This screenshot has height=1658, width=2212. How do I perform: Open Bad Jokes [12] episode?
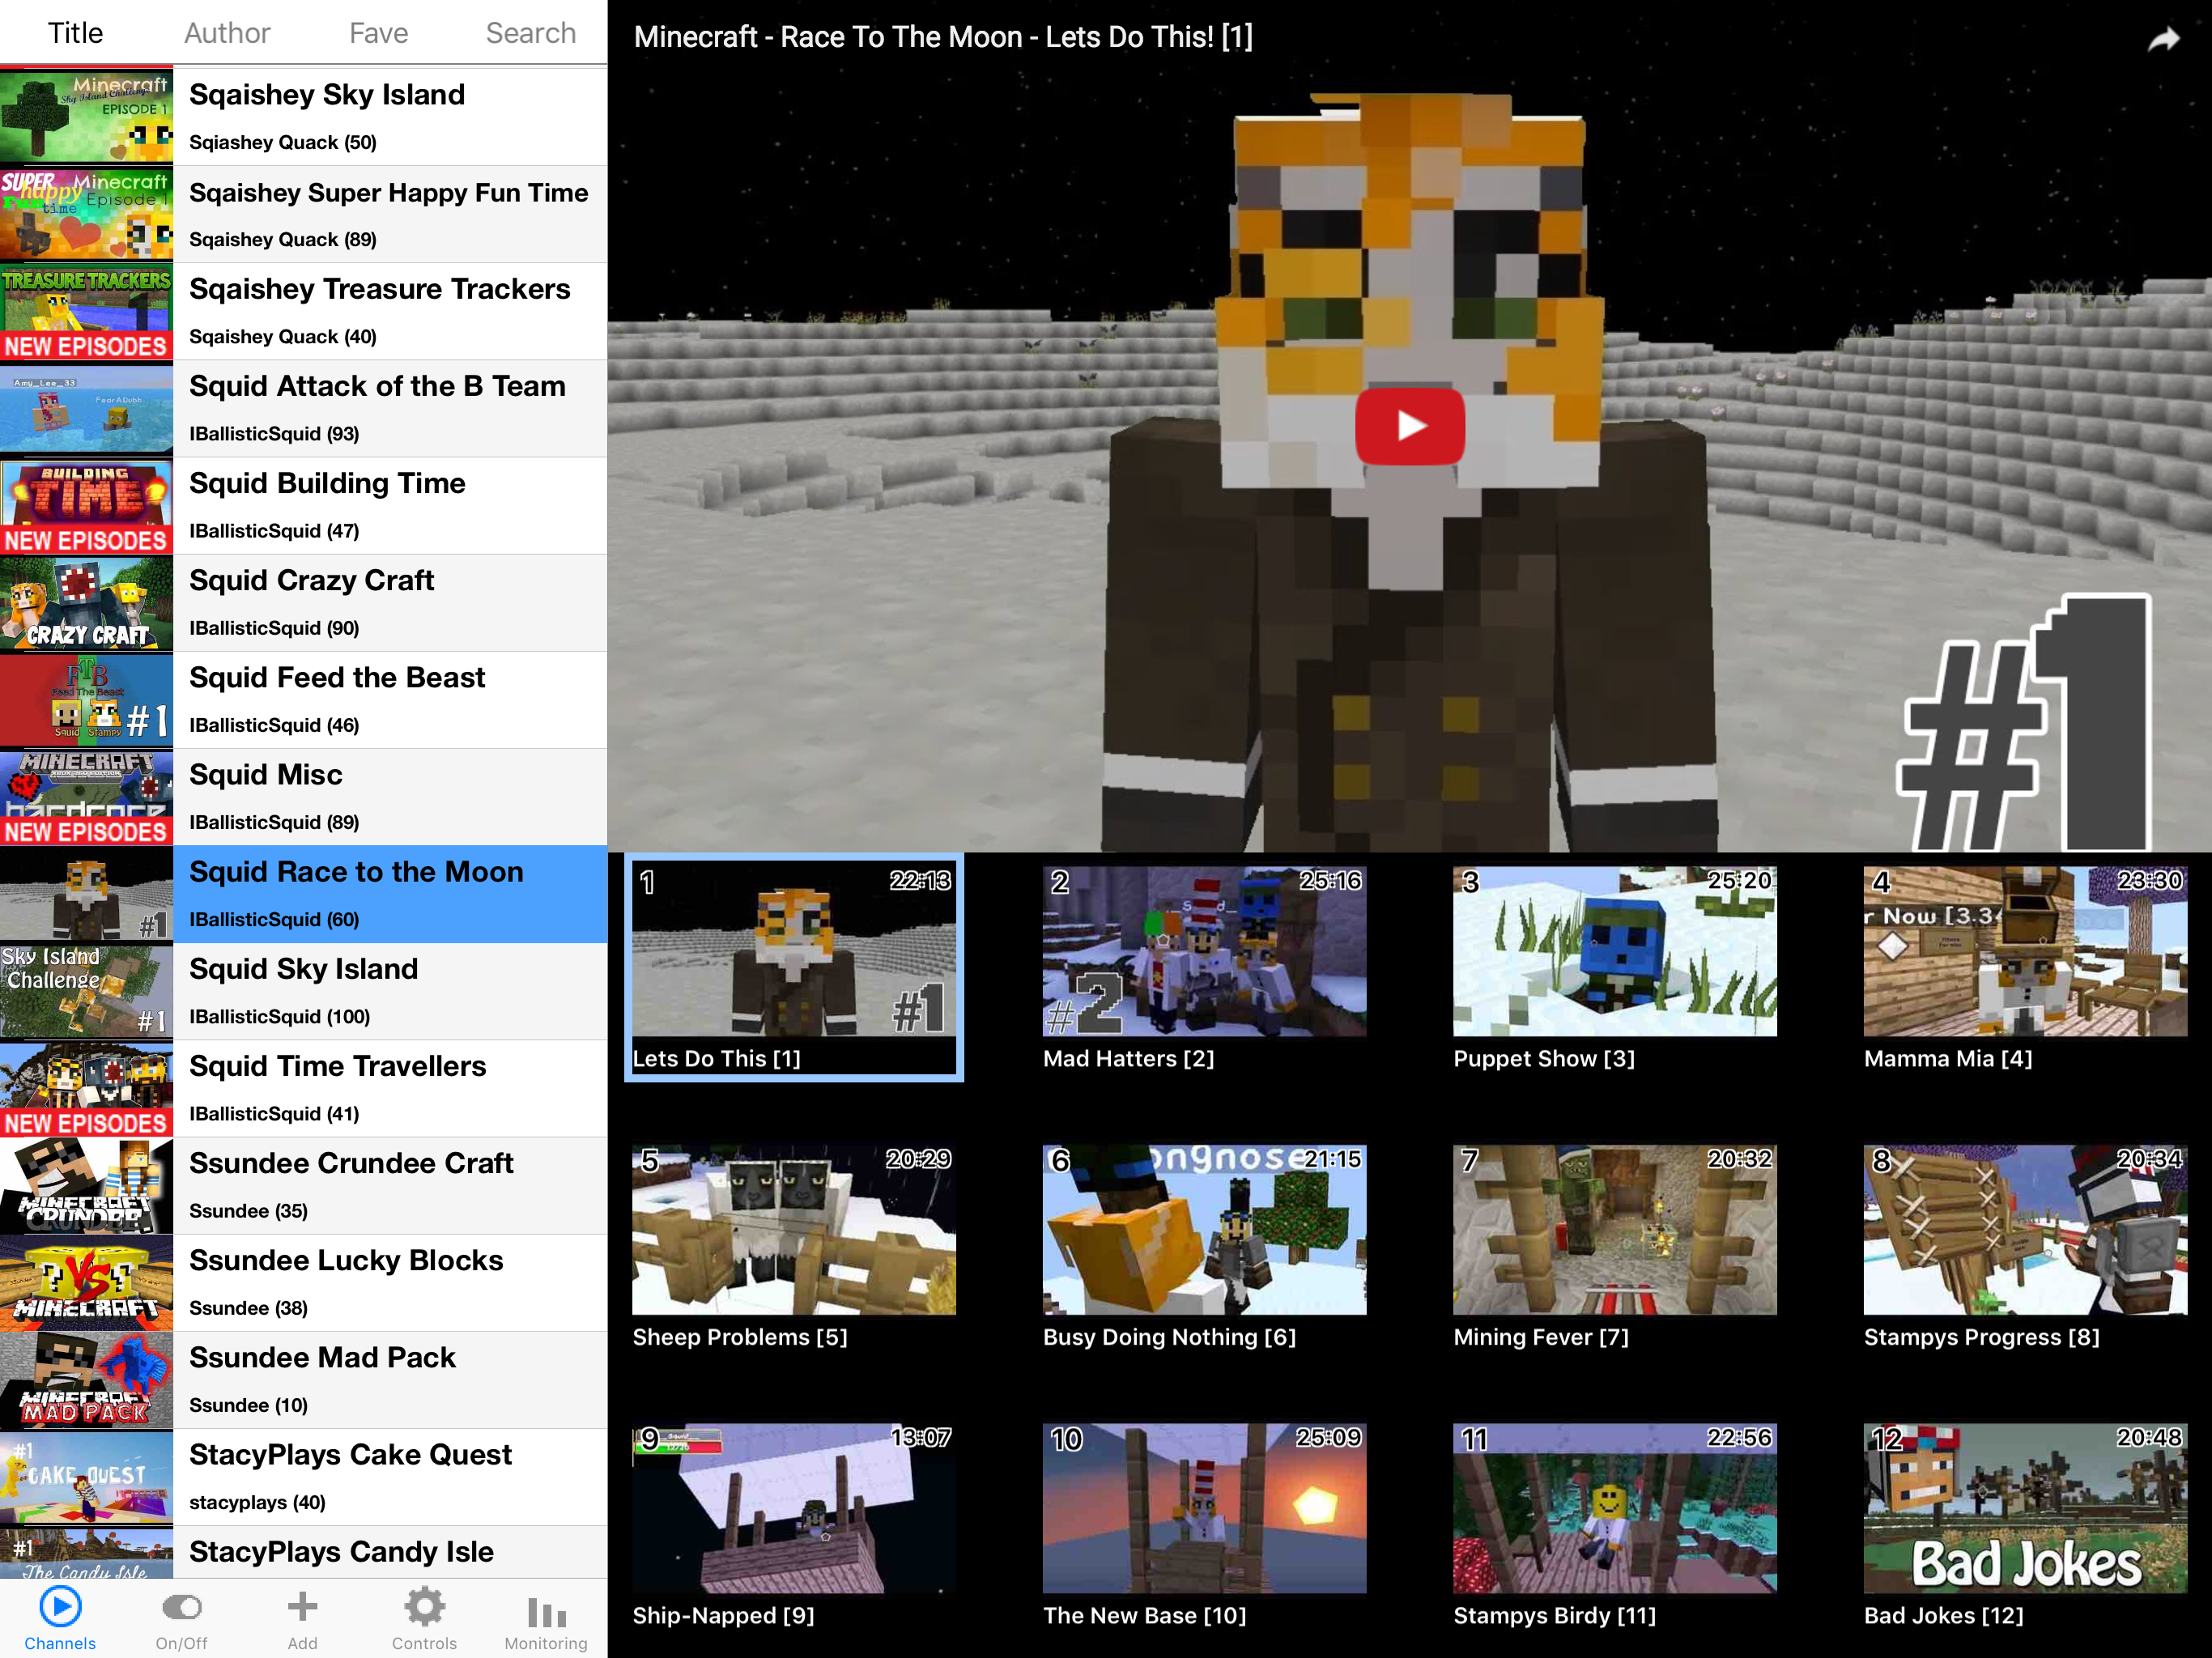[x=2024, y=1508]
